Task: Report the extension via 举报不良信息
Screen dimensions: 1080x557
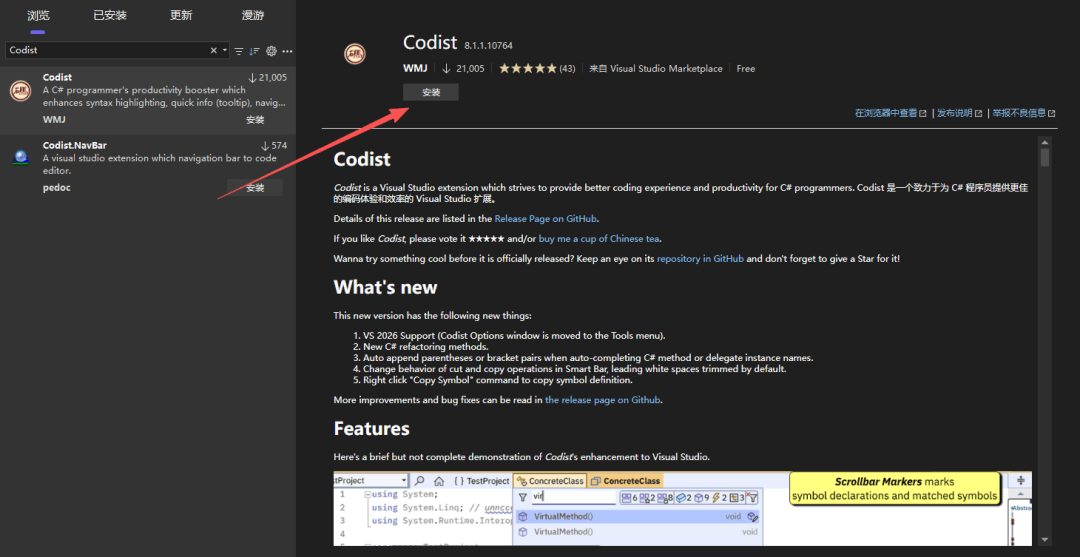Action: (x=1023, y=113)
